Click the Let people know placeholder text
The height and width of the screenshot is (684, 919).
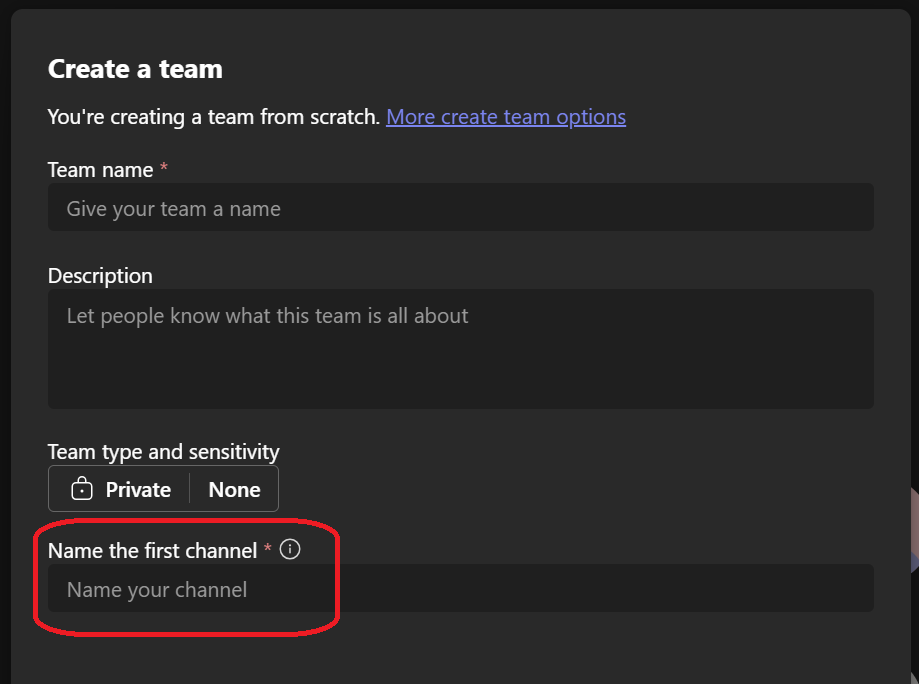(267, 316)
